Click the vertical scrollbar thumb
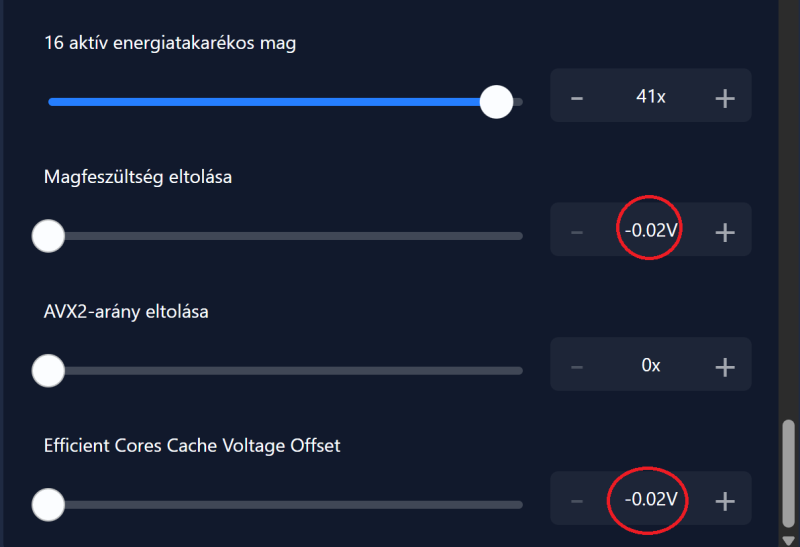 pyautogui.click(x=788, y=475)
